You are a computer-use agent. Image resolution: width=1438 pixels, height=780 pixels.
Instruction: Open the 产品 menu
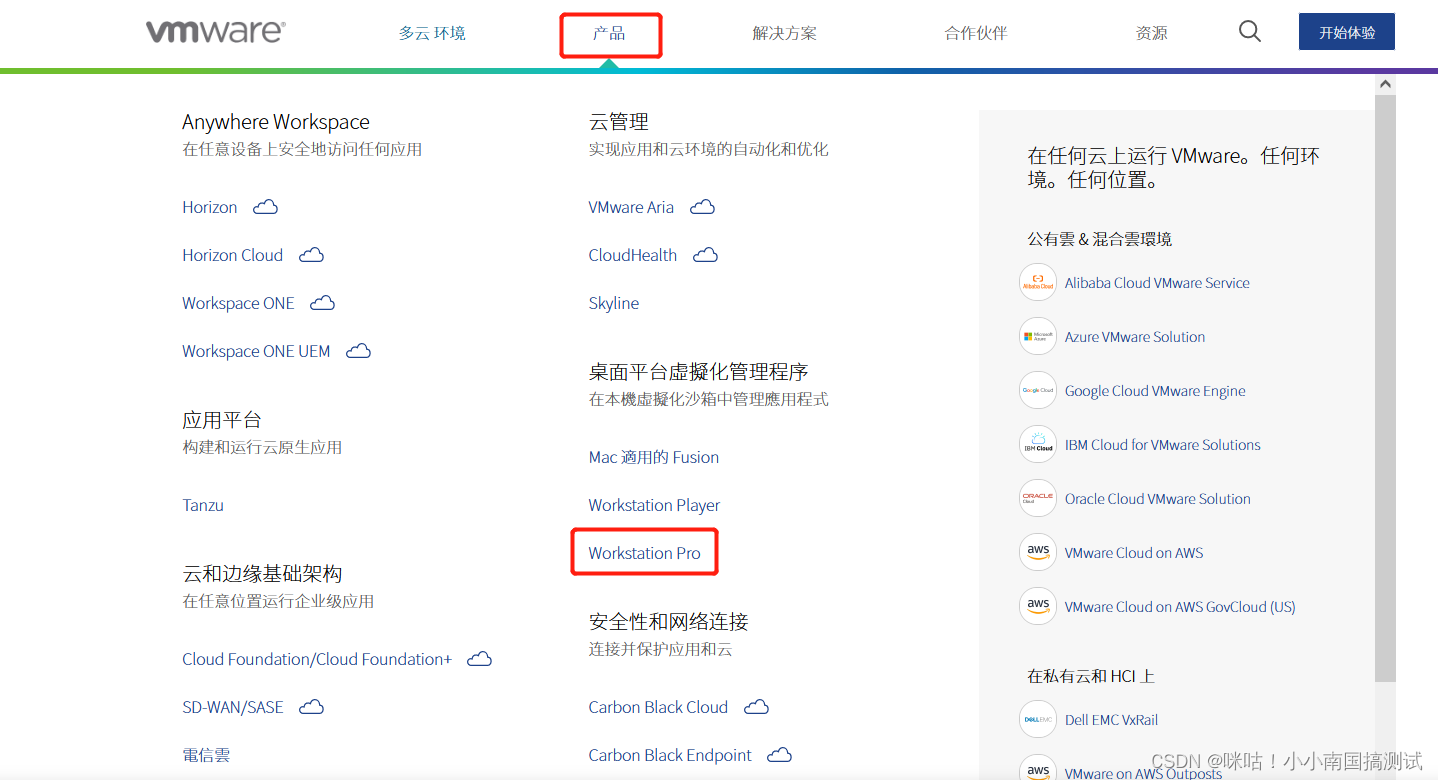click(610, 32)
